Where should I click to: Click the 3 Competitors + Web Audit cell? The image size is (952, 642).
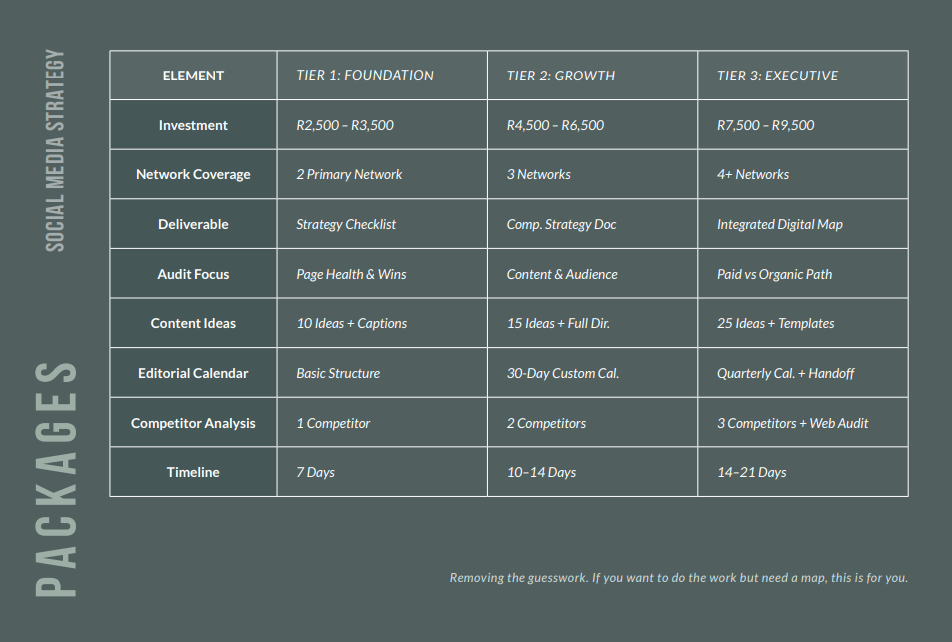tap(792, 424)
